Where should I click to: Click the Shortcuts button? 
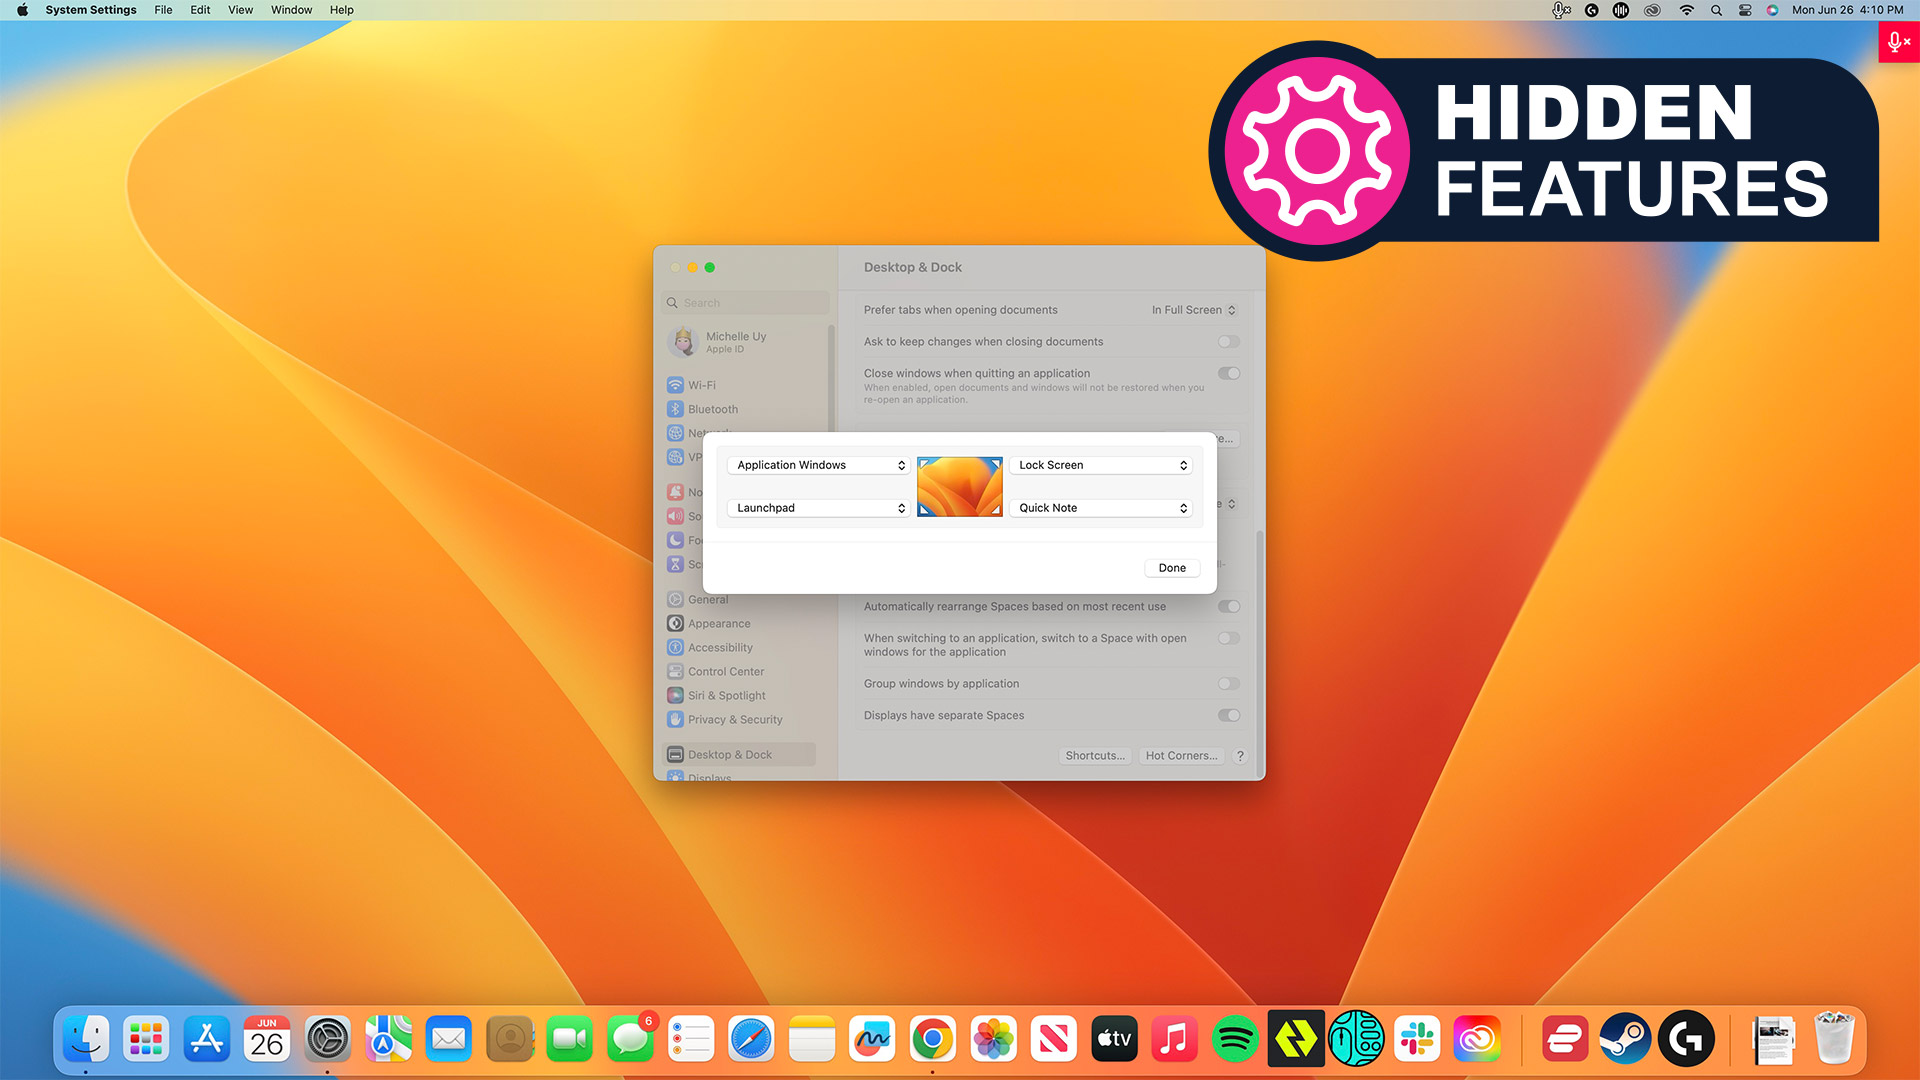[x=1095, y=755]
